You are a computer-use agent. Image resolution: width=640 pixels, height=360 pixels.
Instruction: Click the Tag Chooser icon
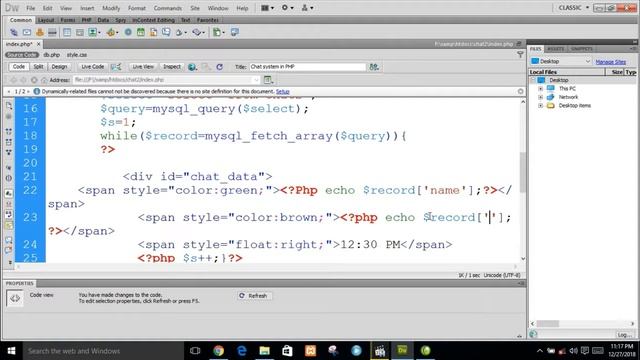click(235, 32)
